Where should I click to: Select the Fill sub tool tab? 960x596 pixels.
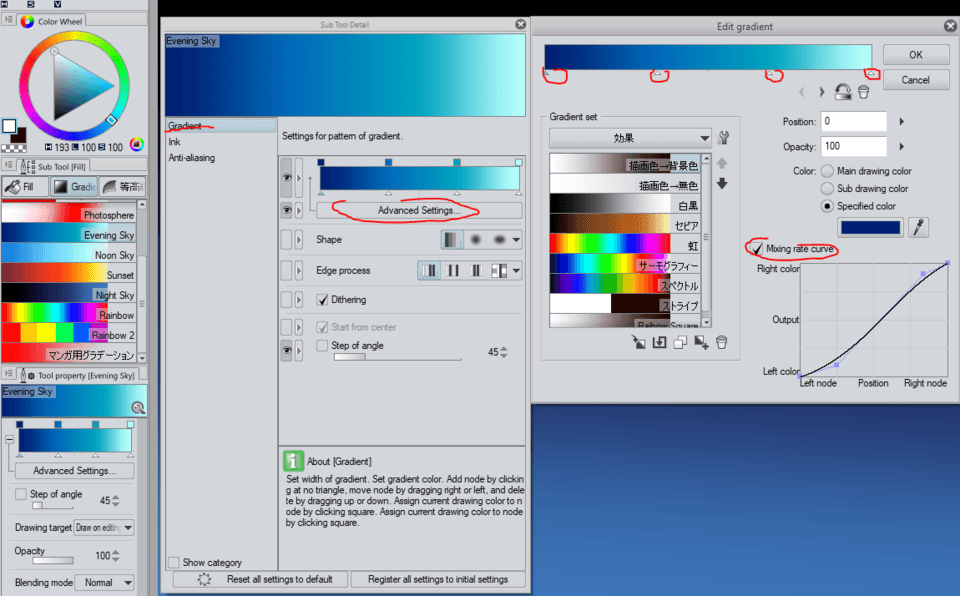pyautogui.click(x=24, y=187)
